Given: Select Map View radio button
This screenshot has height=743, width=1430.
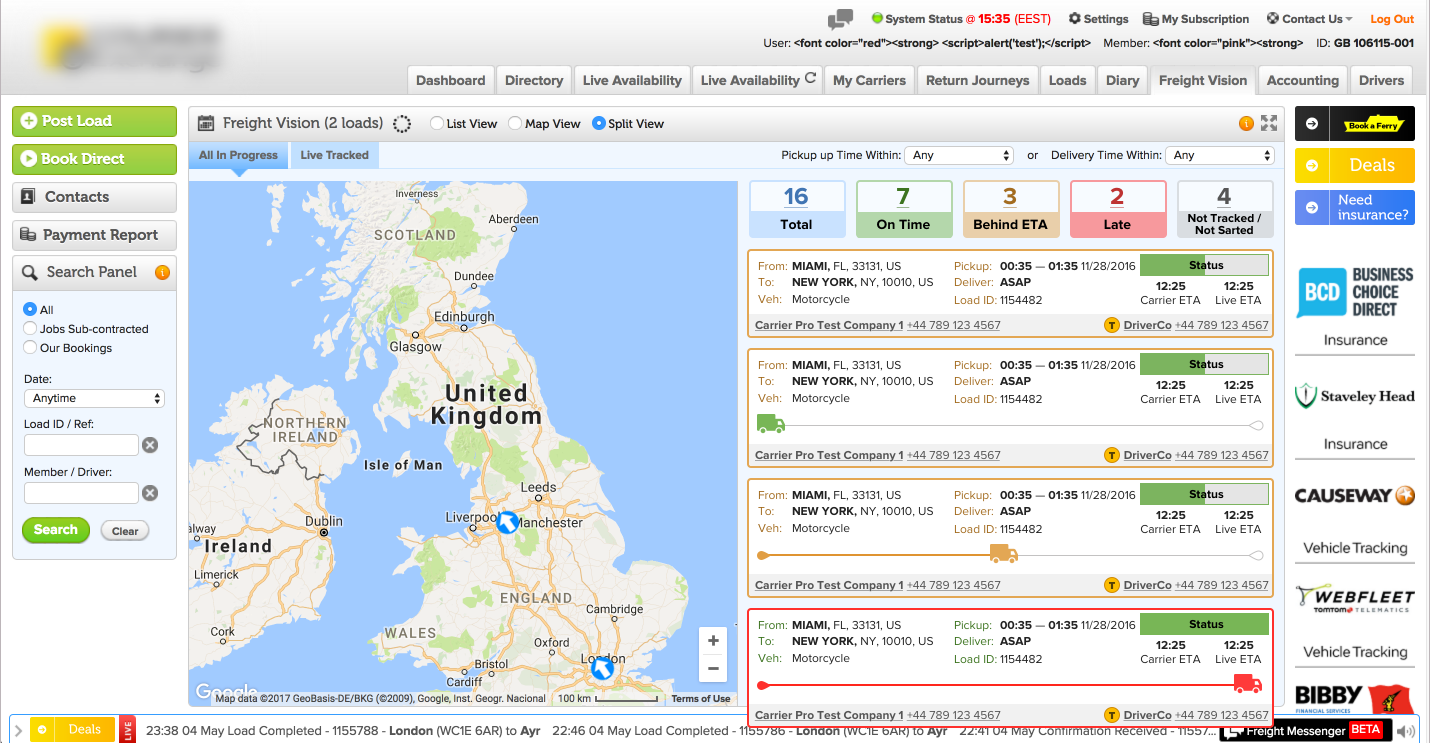Looking at the screenshot, I should [515, 124].
